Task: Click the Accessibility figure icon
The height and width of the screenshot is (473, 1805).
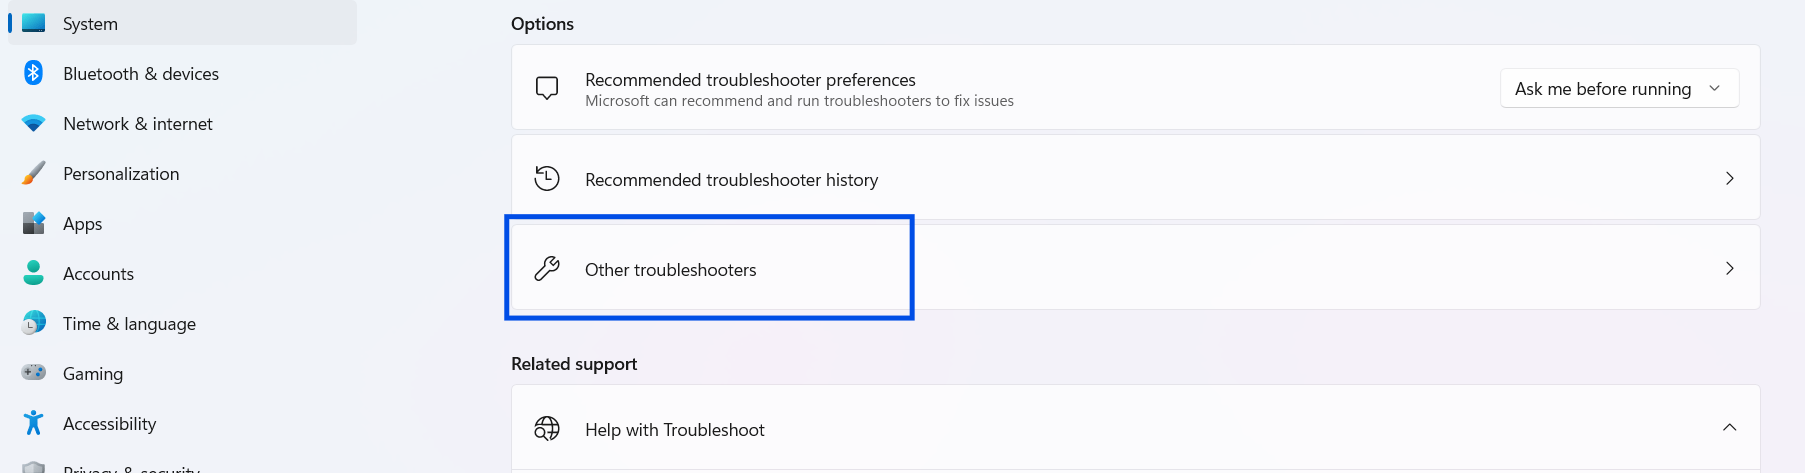Action: click(33, 423)
